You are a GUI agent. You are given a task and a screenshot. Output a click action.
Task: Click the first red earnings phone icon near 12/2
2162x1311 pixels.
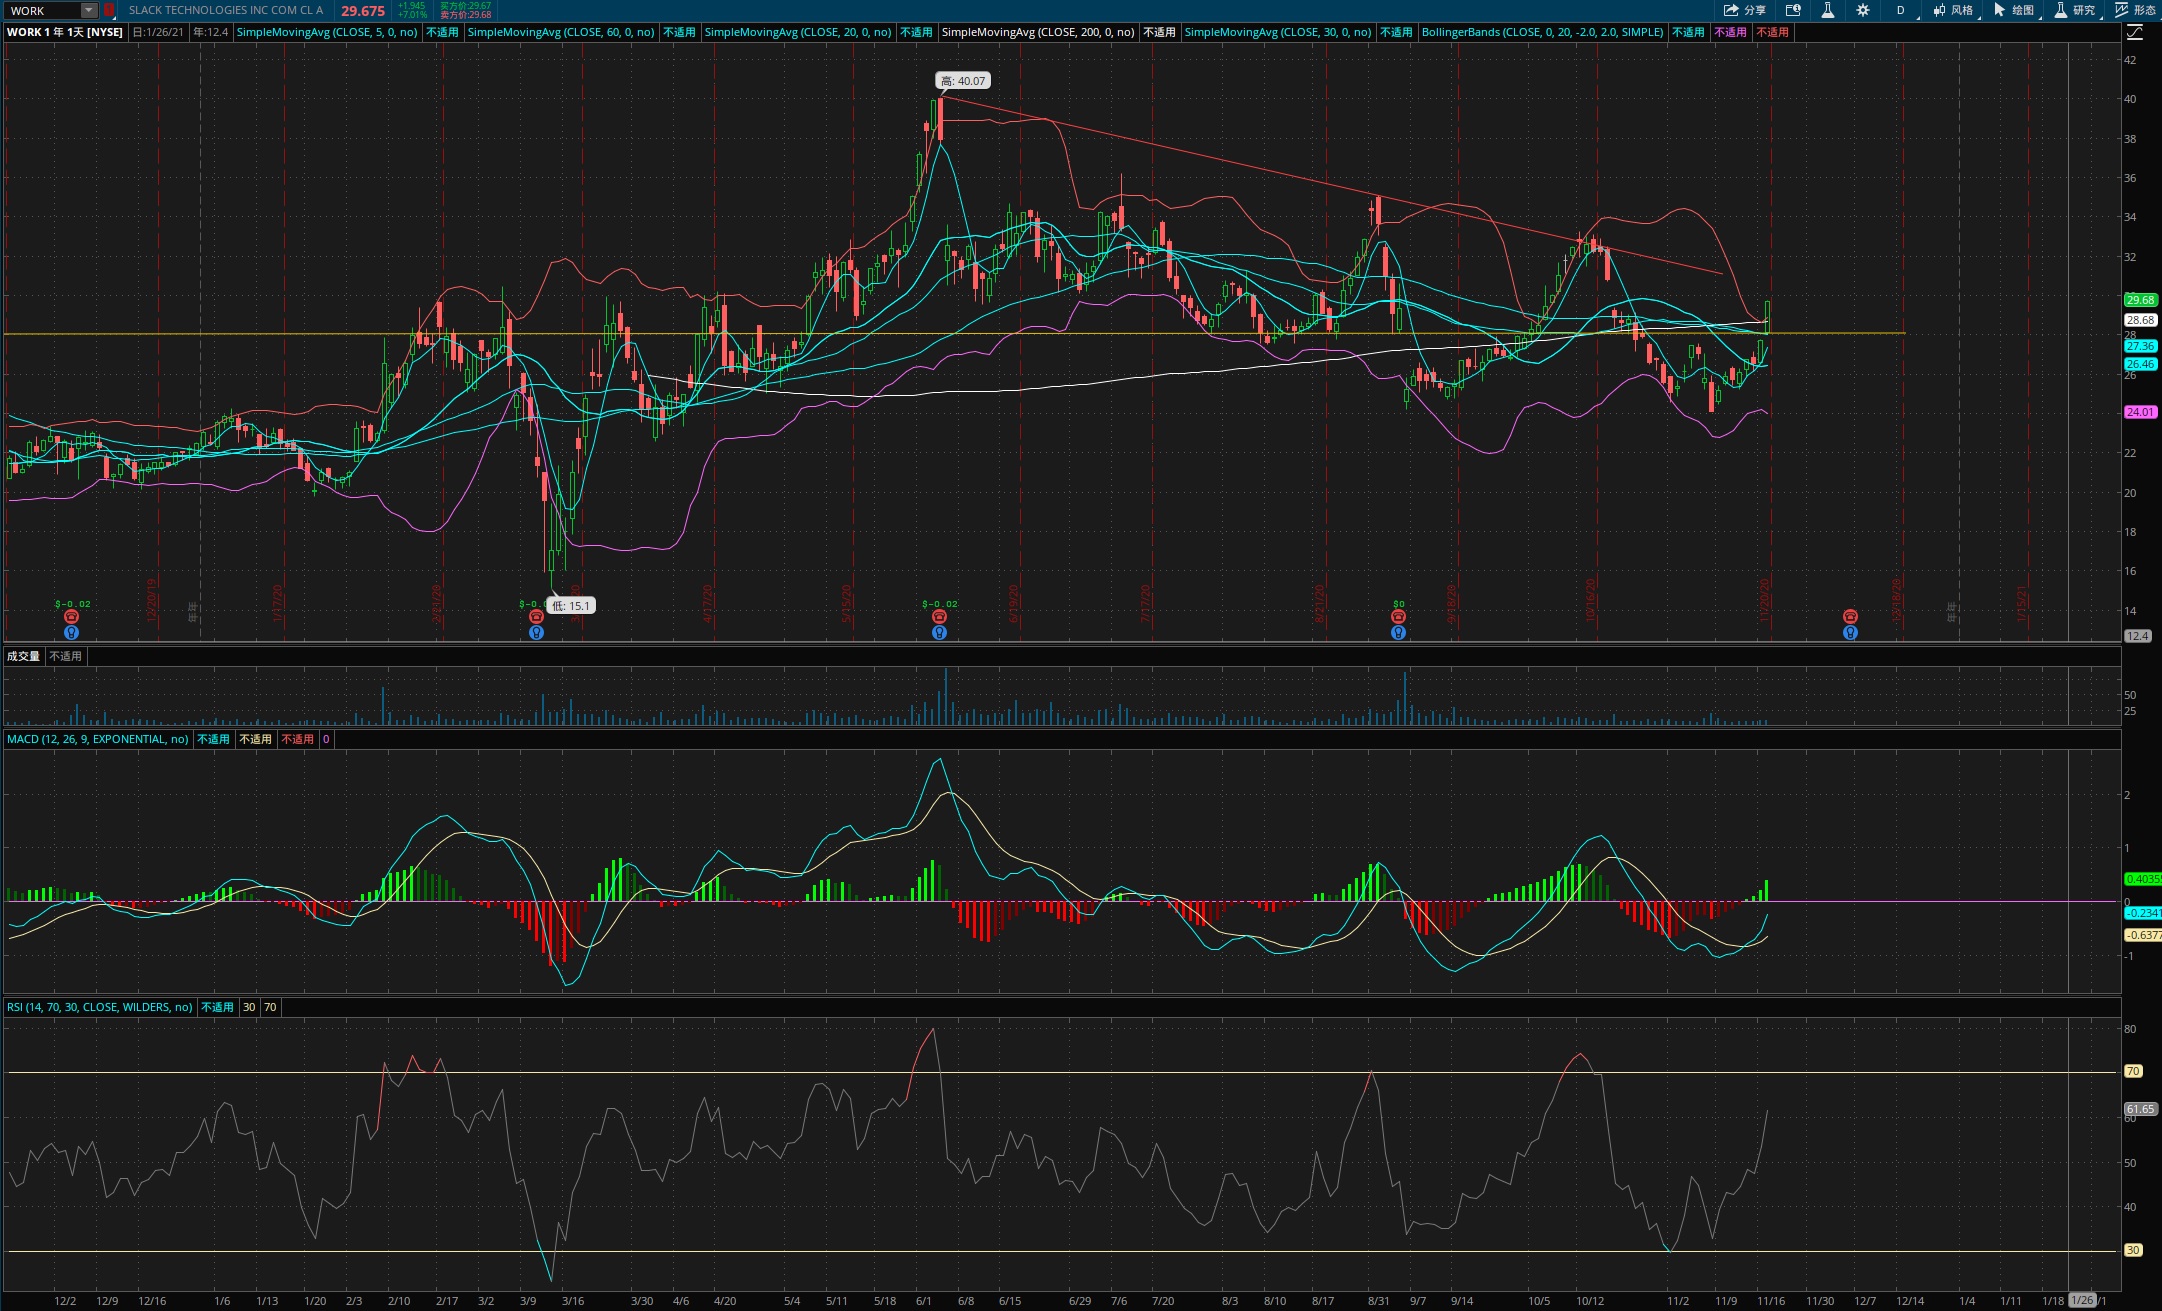point(71,617)
